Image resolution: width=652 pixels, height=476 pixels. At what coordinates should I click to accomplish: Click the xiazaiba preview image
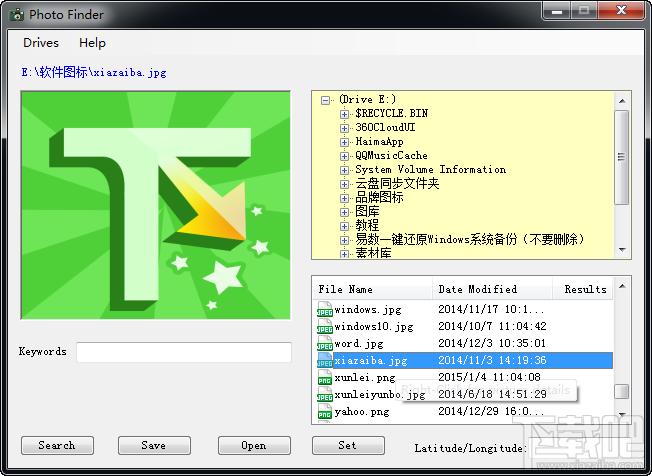coord(156,205)
